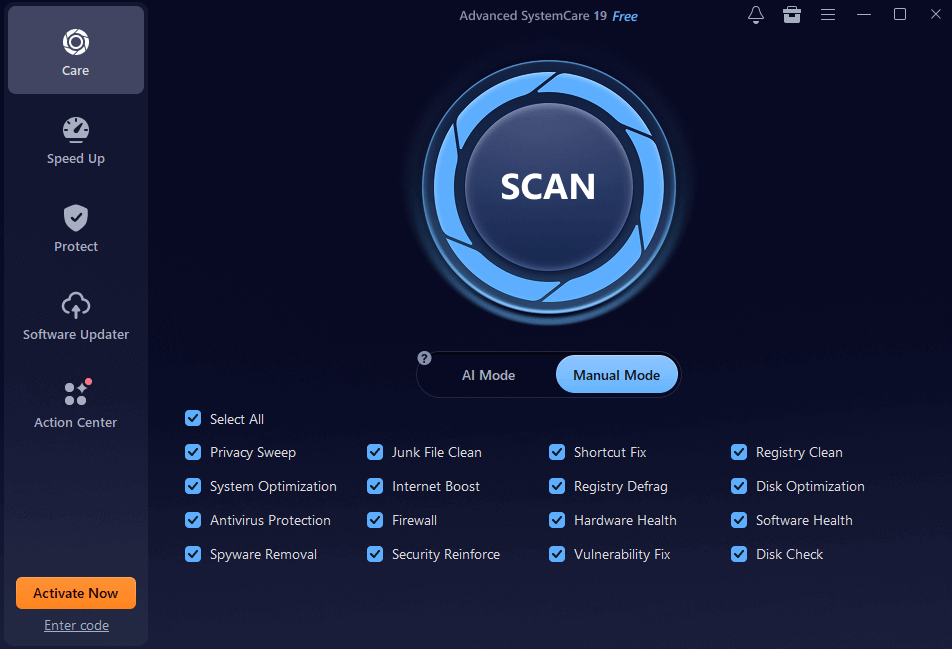
Task: Open the notifications bell
Action: click(755, 15)
